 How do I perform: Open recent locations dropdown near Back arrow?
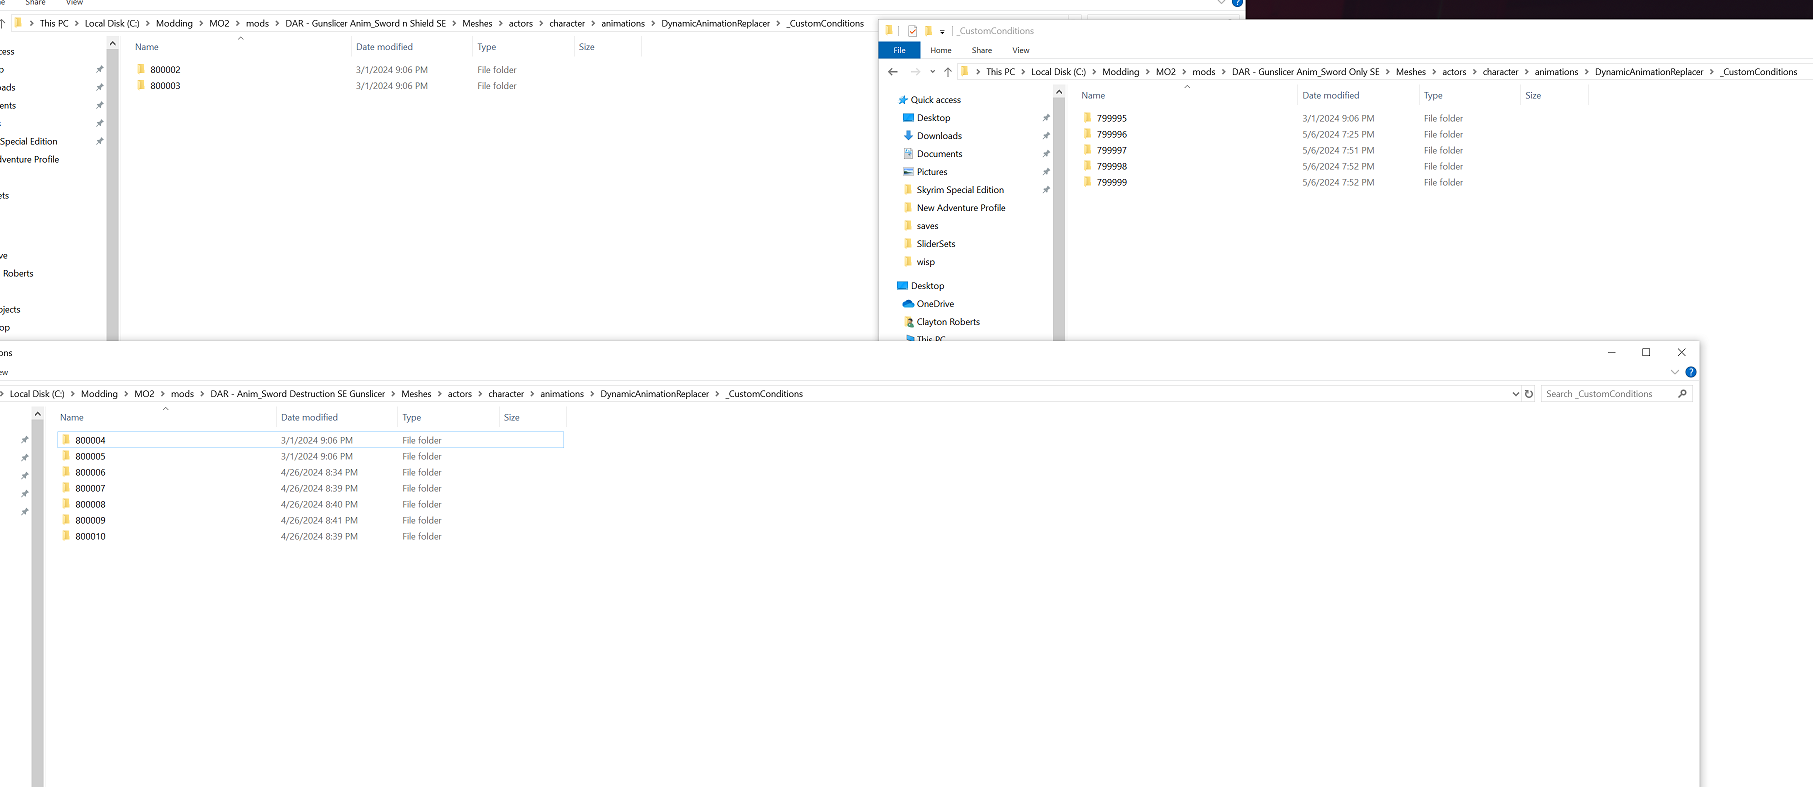coord(932,72)
